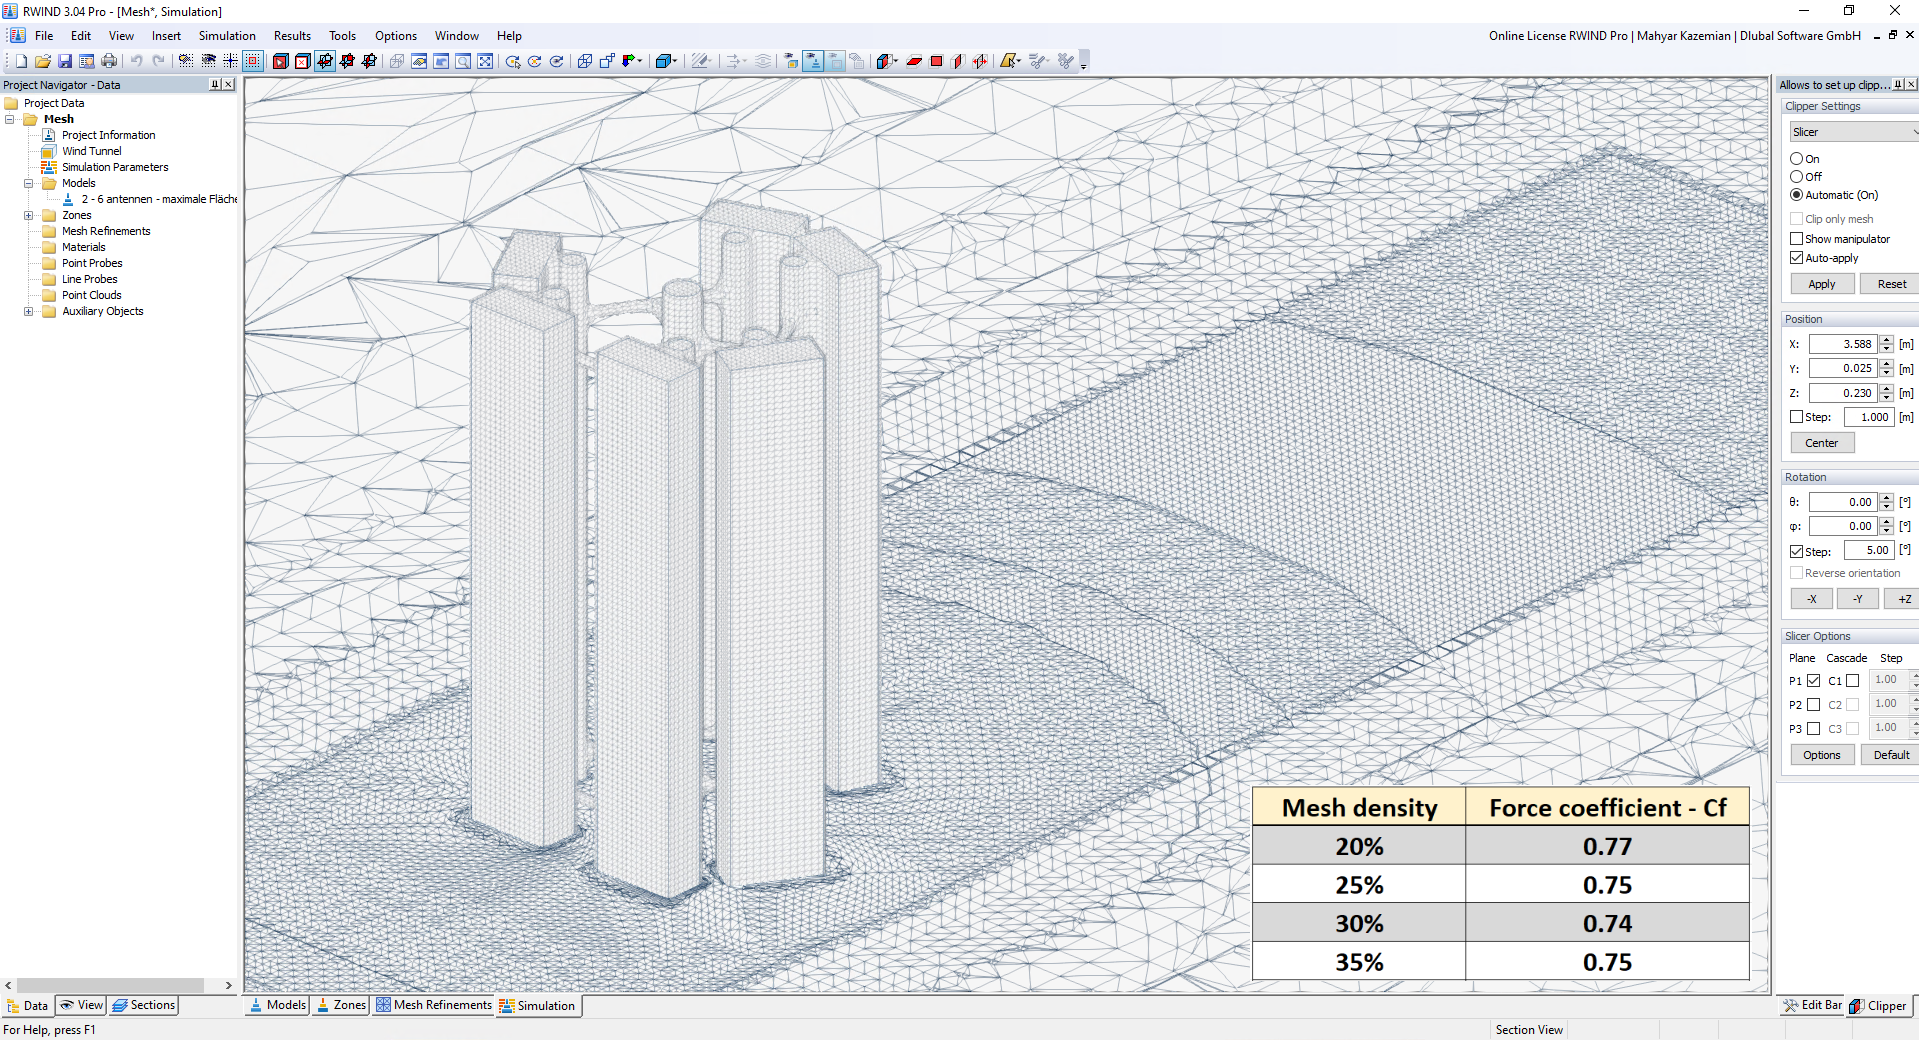Select the Off radio button

(1797, 176)
